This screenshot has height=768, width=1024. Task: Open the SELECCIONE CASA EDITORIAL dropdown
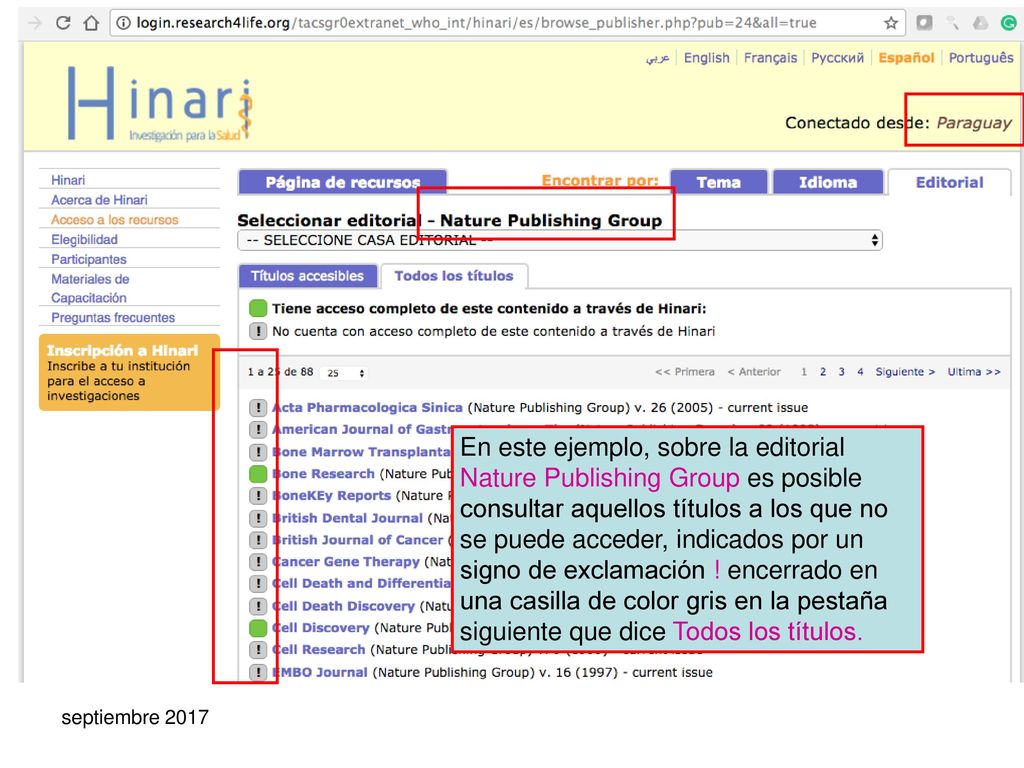coord(560,240)
